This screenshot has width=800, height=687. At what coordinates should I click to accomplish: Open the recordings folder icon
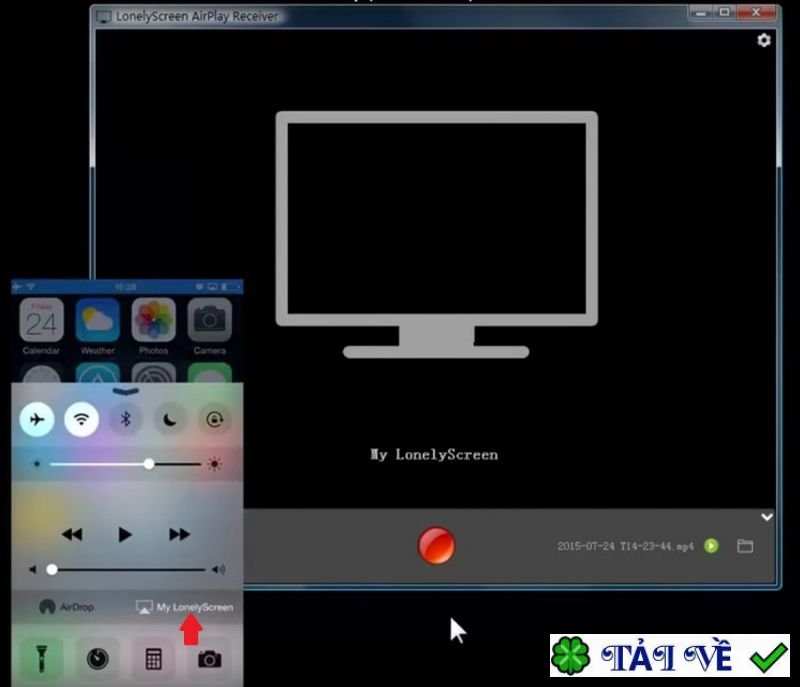coord(745,546)
